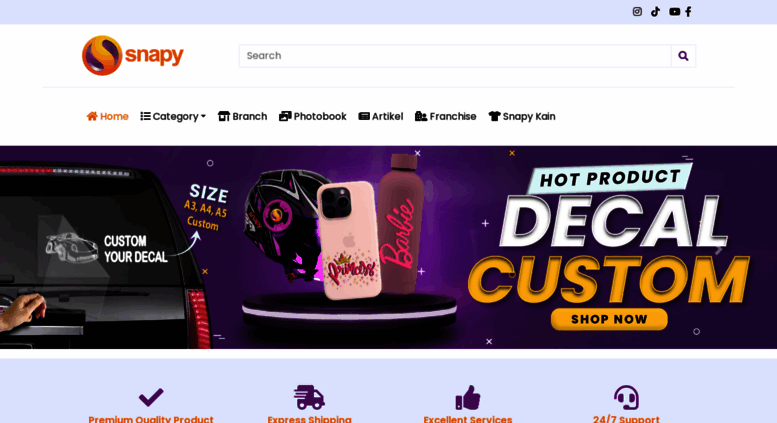Open the Artikel page link
The width and height of the screenshot is (777, 423).
[x=381, y=116]
